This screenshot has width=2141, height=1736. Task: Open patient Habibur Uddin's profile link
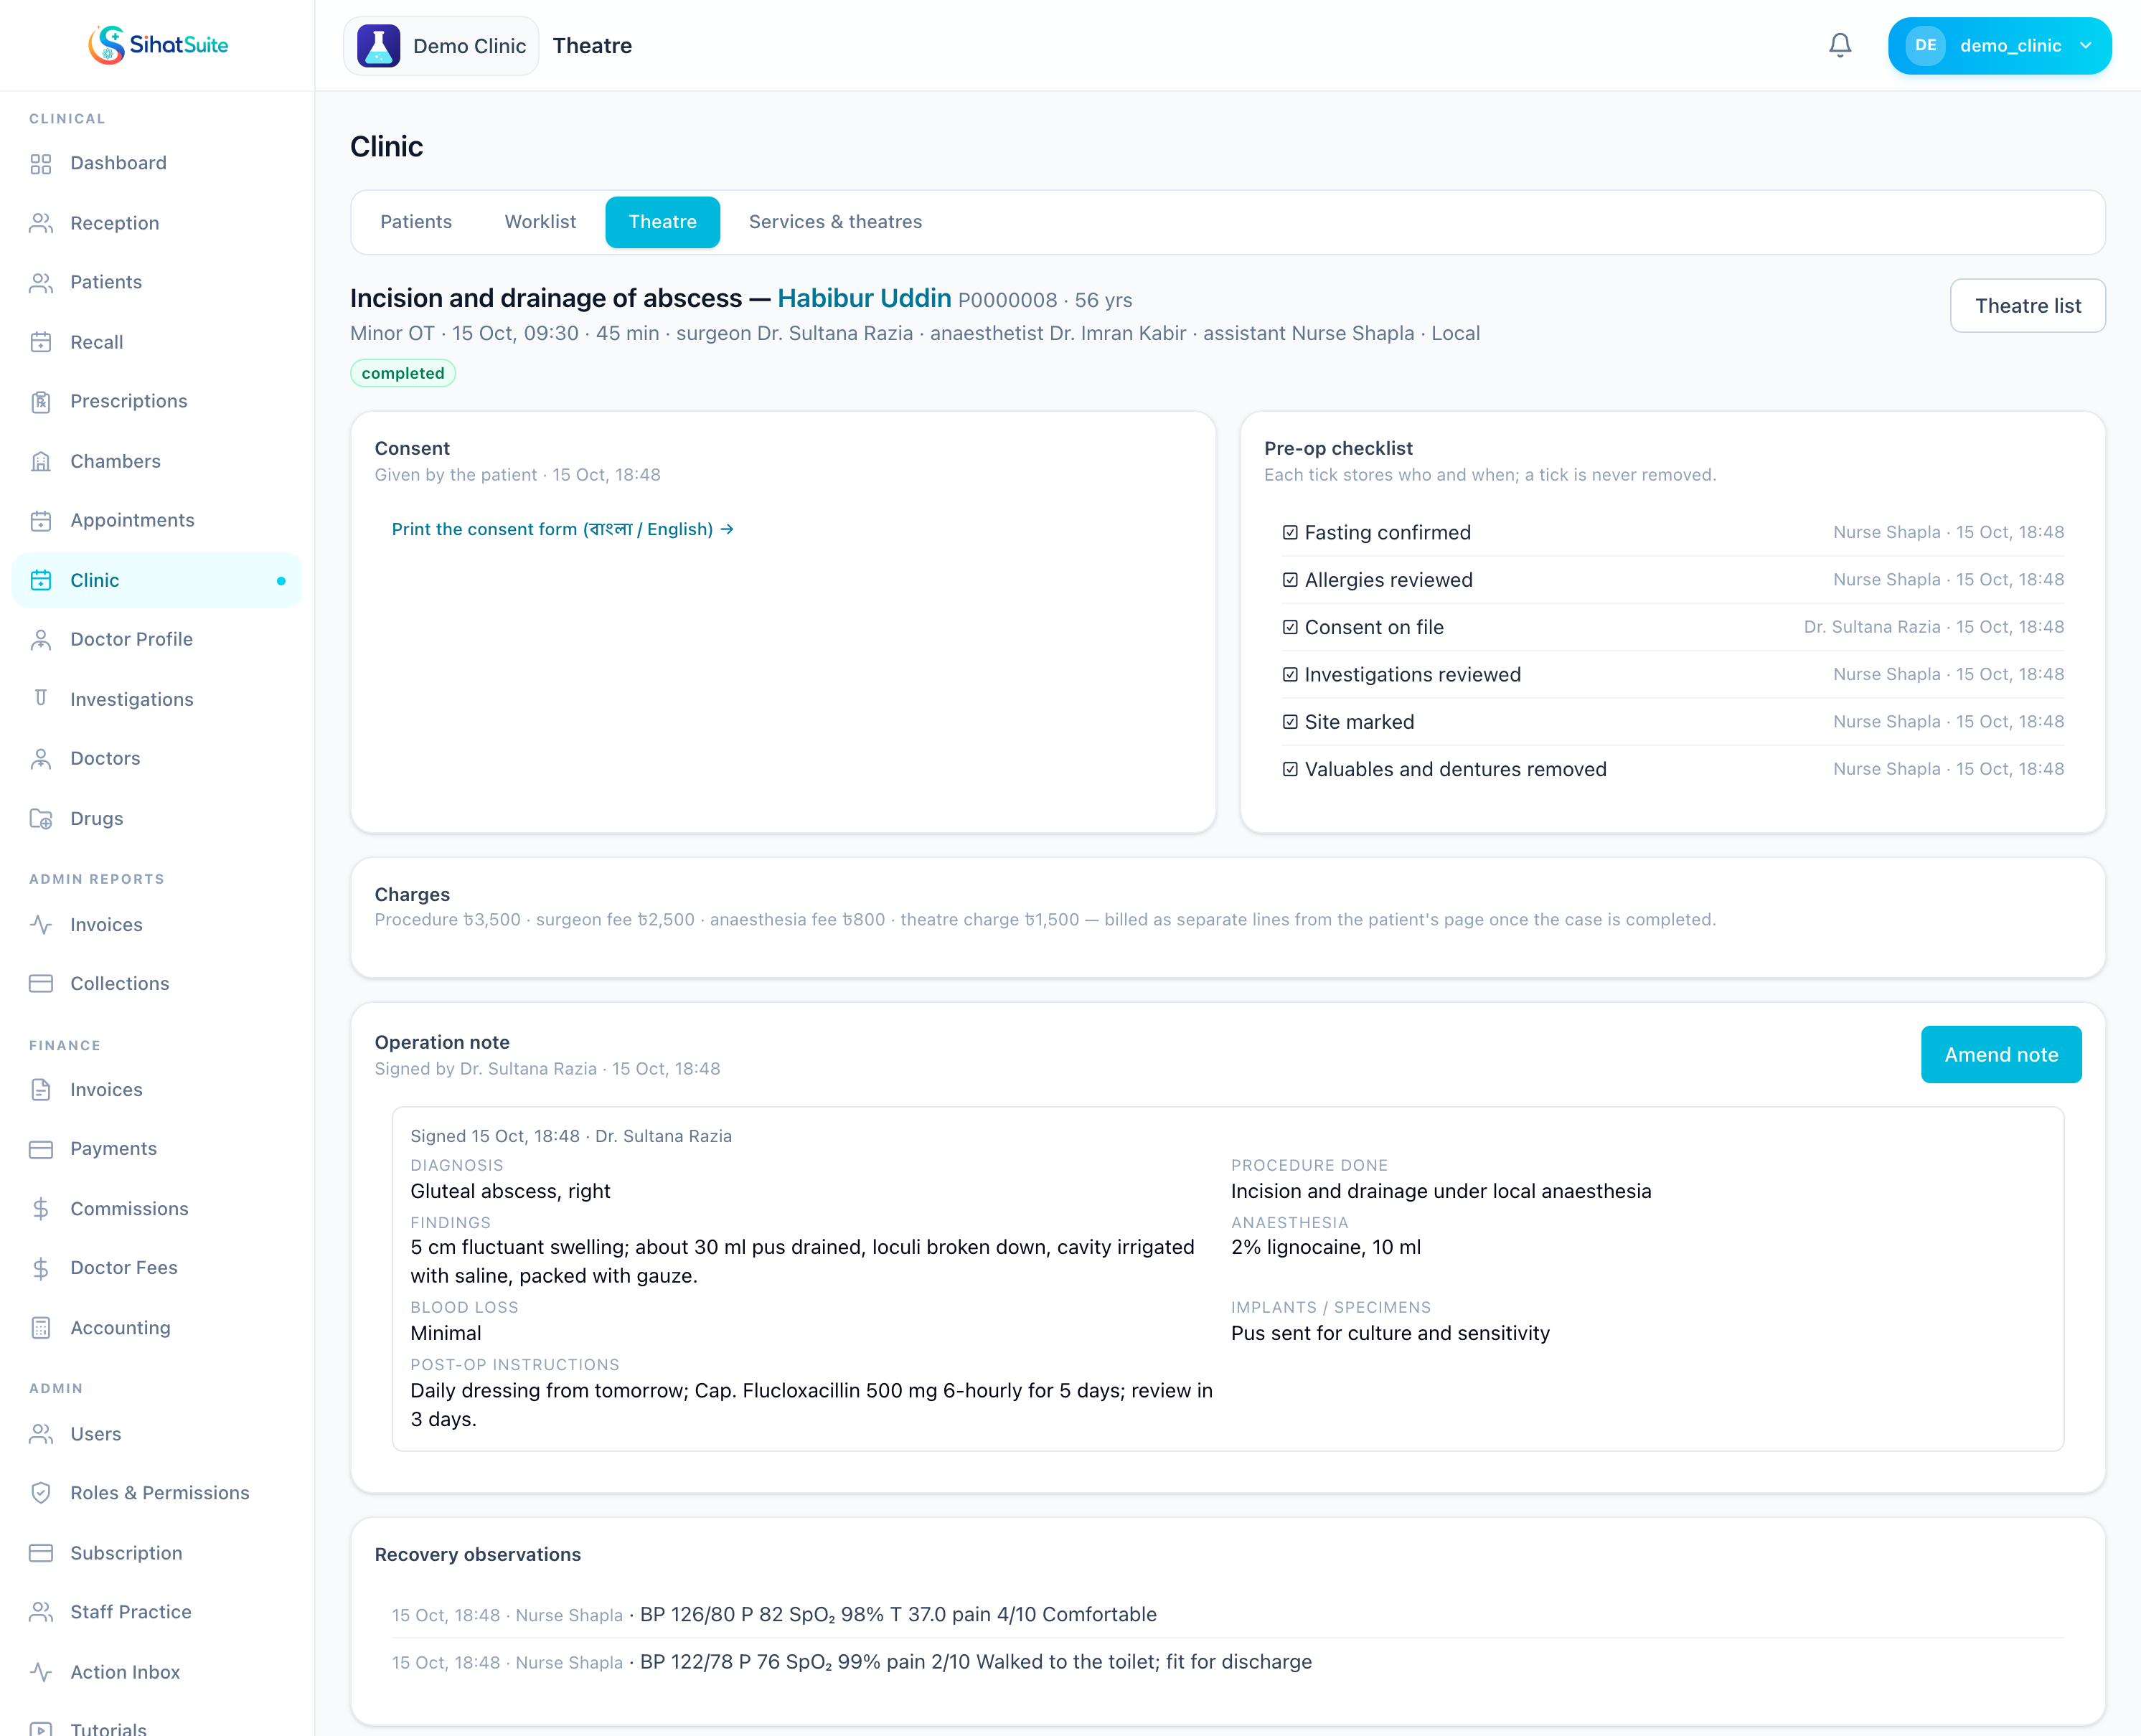coord(864,298)
